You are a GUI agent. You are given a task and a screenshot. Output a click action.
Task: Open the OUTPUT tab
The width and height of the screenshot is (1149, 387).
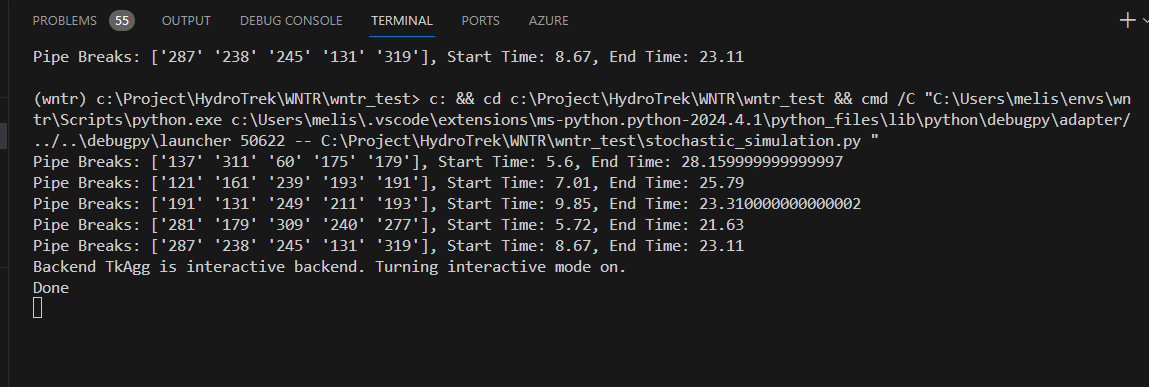(186, 21)
